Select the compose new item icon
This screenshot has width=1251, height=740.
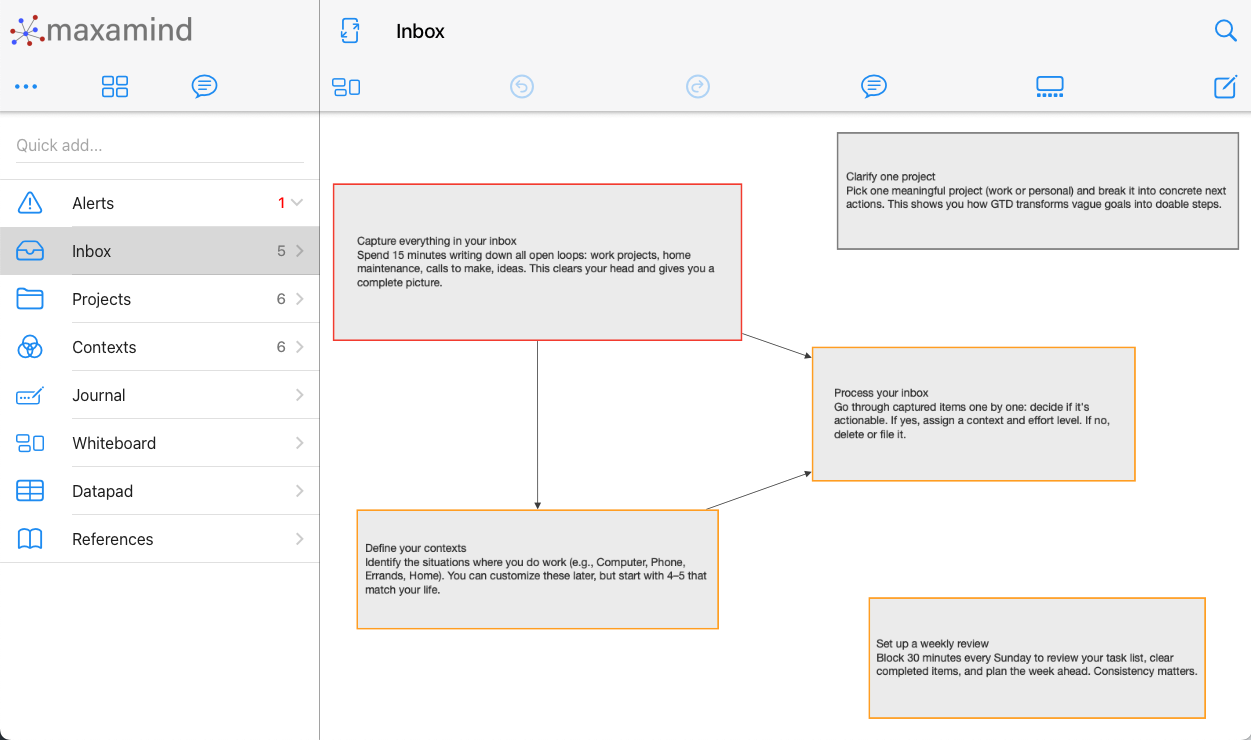click(1225, 87)
